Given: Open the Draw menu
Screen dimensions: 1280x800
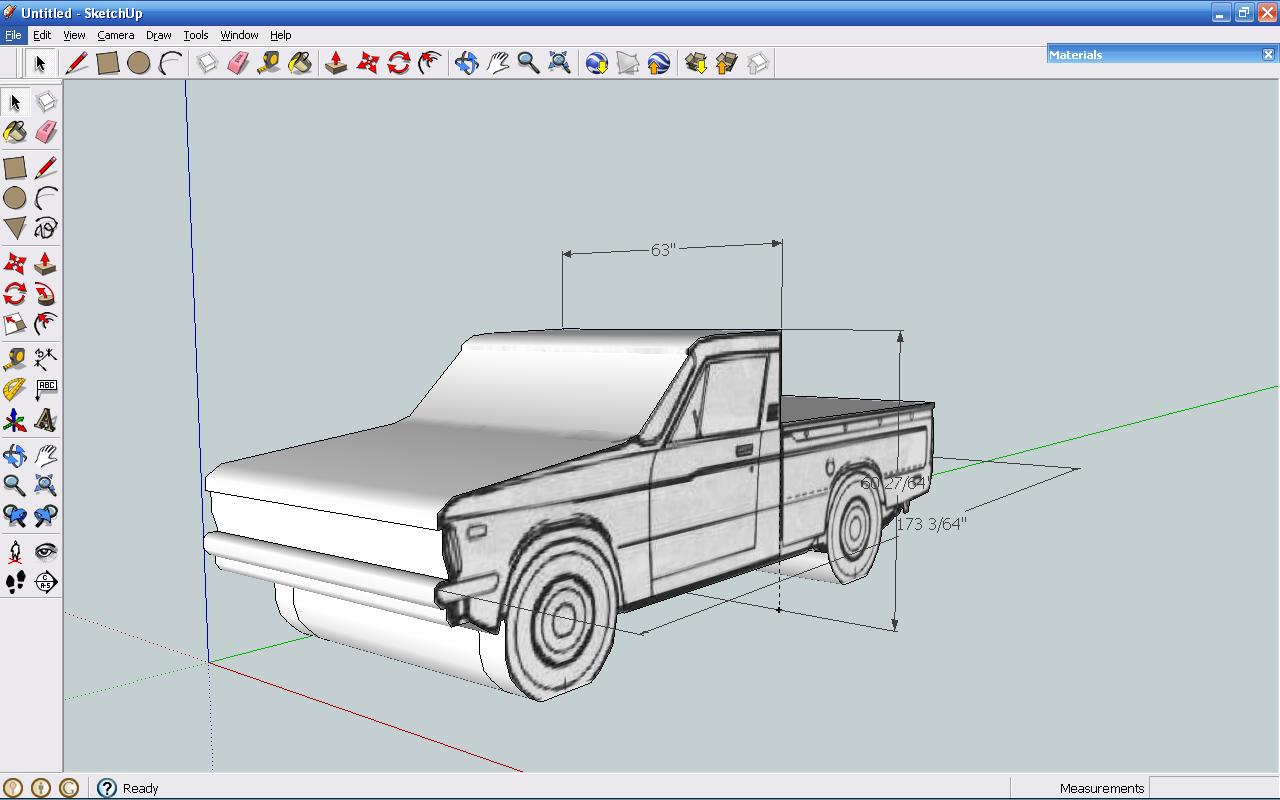Looking at the screenshot, I should coord(158,35).
